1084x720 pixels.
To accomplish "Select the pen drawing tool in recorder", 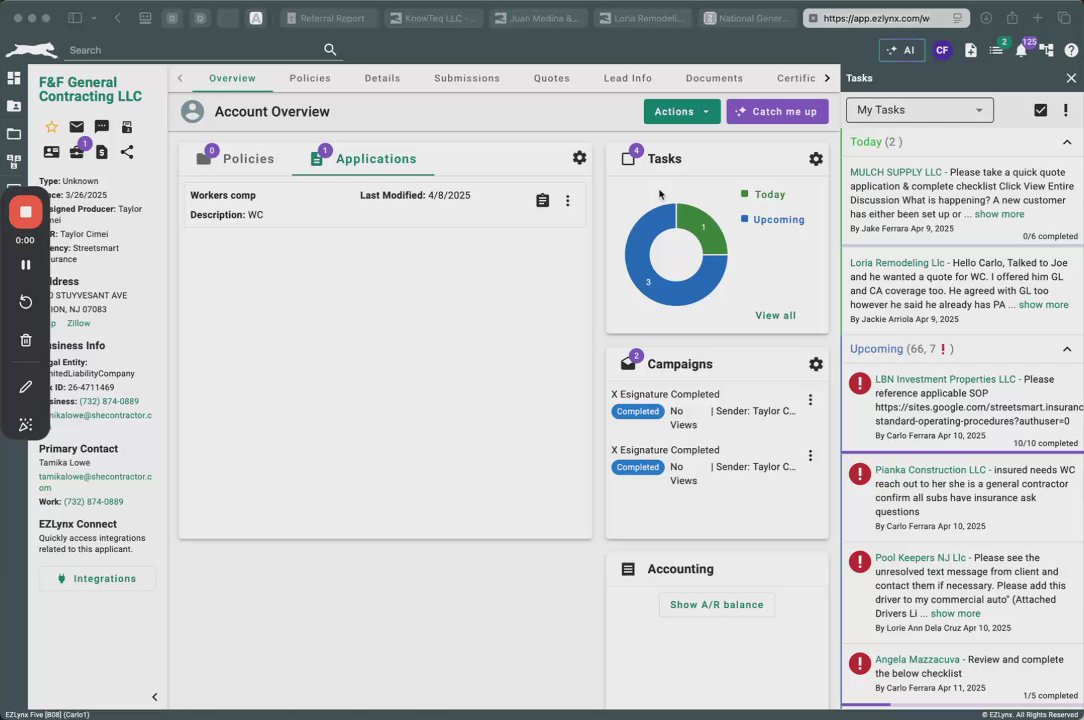I will 26,387.
